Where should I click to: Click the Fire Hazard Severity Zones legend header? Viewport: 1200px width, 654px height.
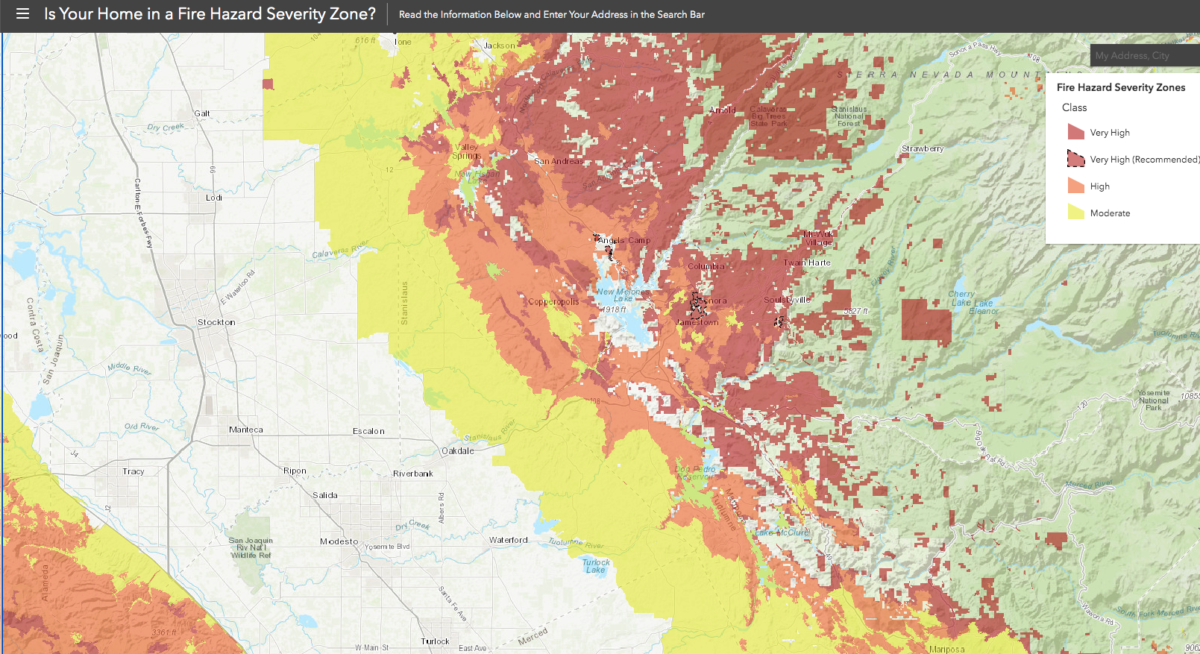point(1120,88)
